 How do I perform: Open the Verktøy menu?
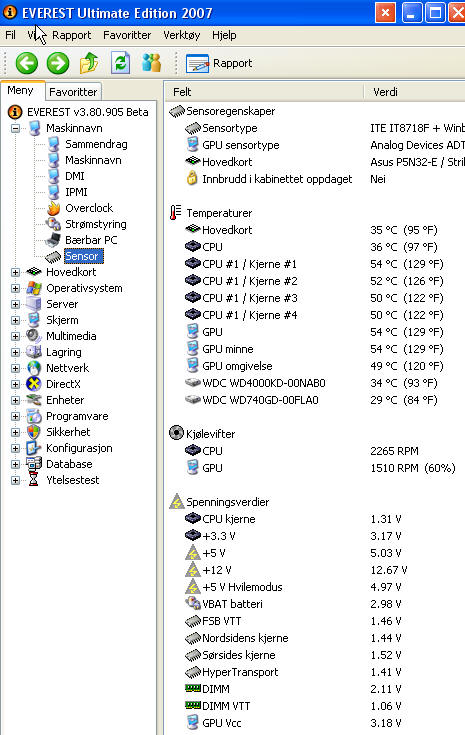click(181, 35)
